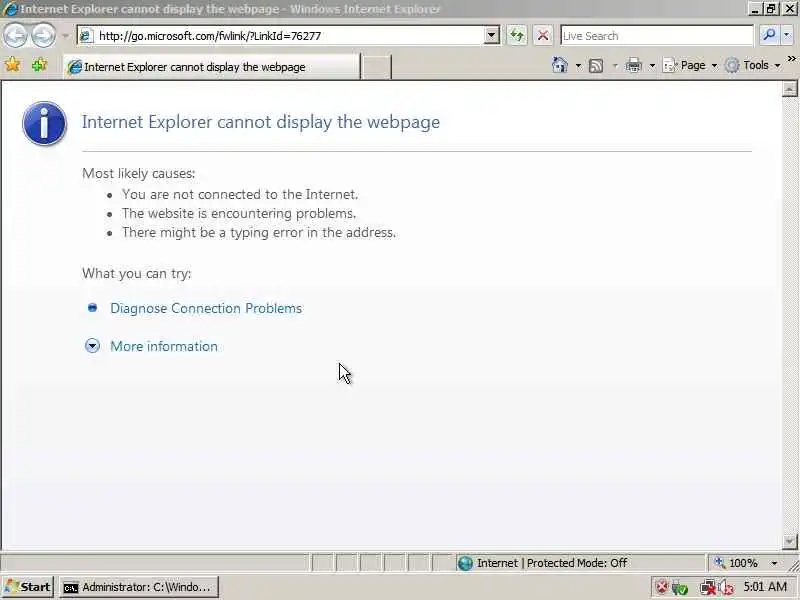The image size is (800, 600).
Task: Click 'There might be a typing error' text
Action: coord(259,233)
